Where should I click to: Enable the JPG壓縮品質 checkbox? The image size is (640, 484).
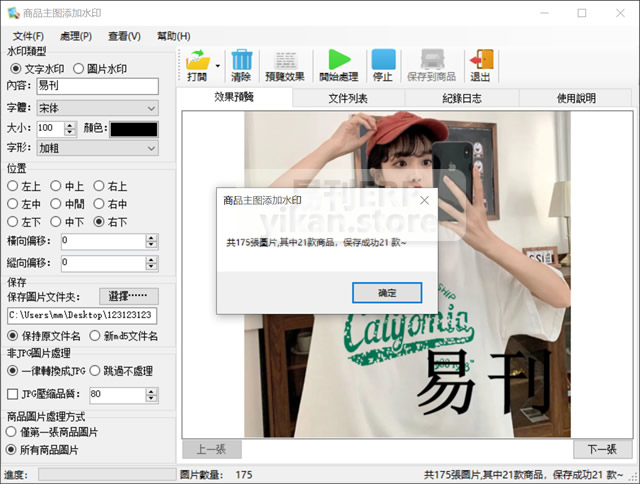coord(13,395)
